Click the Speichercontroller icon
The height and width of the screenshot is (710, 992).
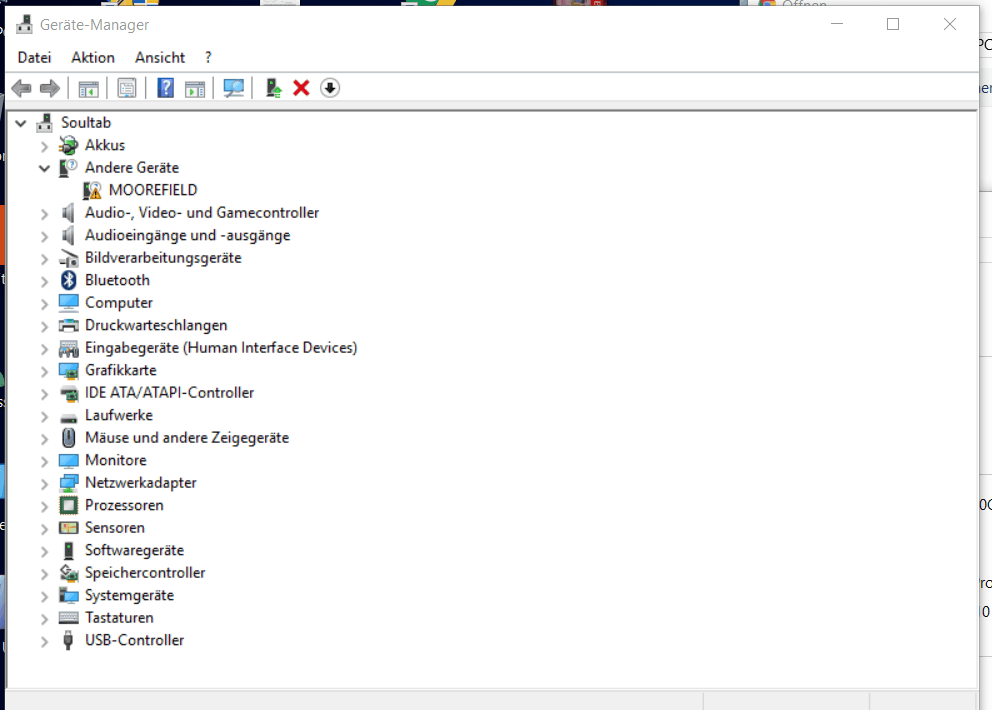pyautogui.click(x=68, y=573)
